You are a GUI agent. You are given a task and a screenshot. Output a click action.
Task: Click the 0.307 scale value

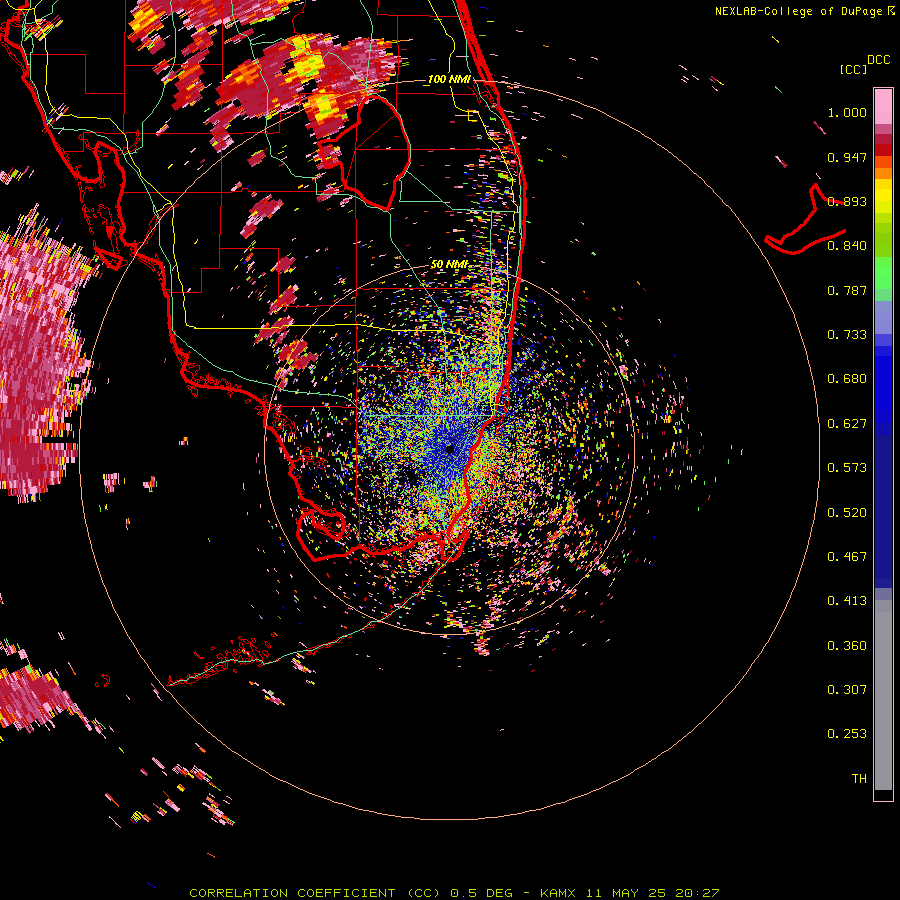click(847, 690)
